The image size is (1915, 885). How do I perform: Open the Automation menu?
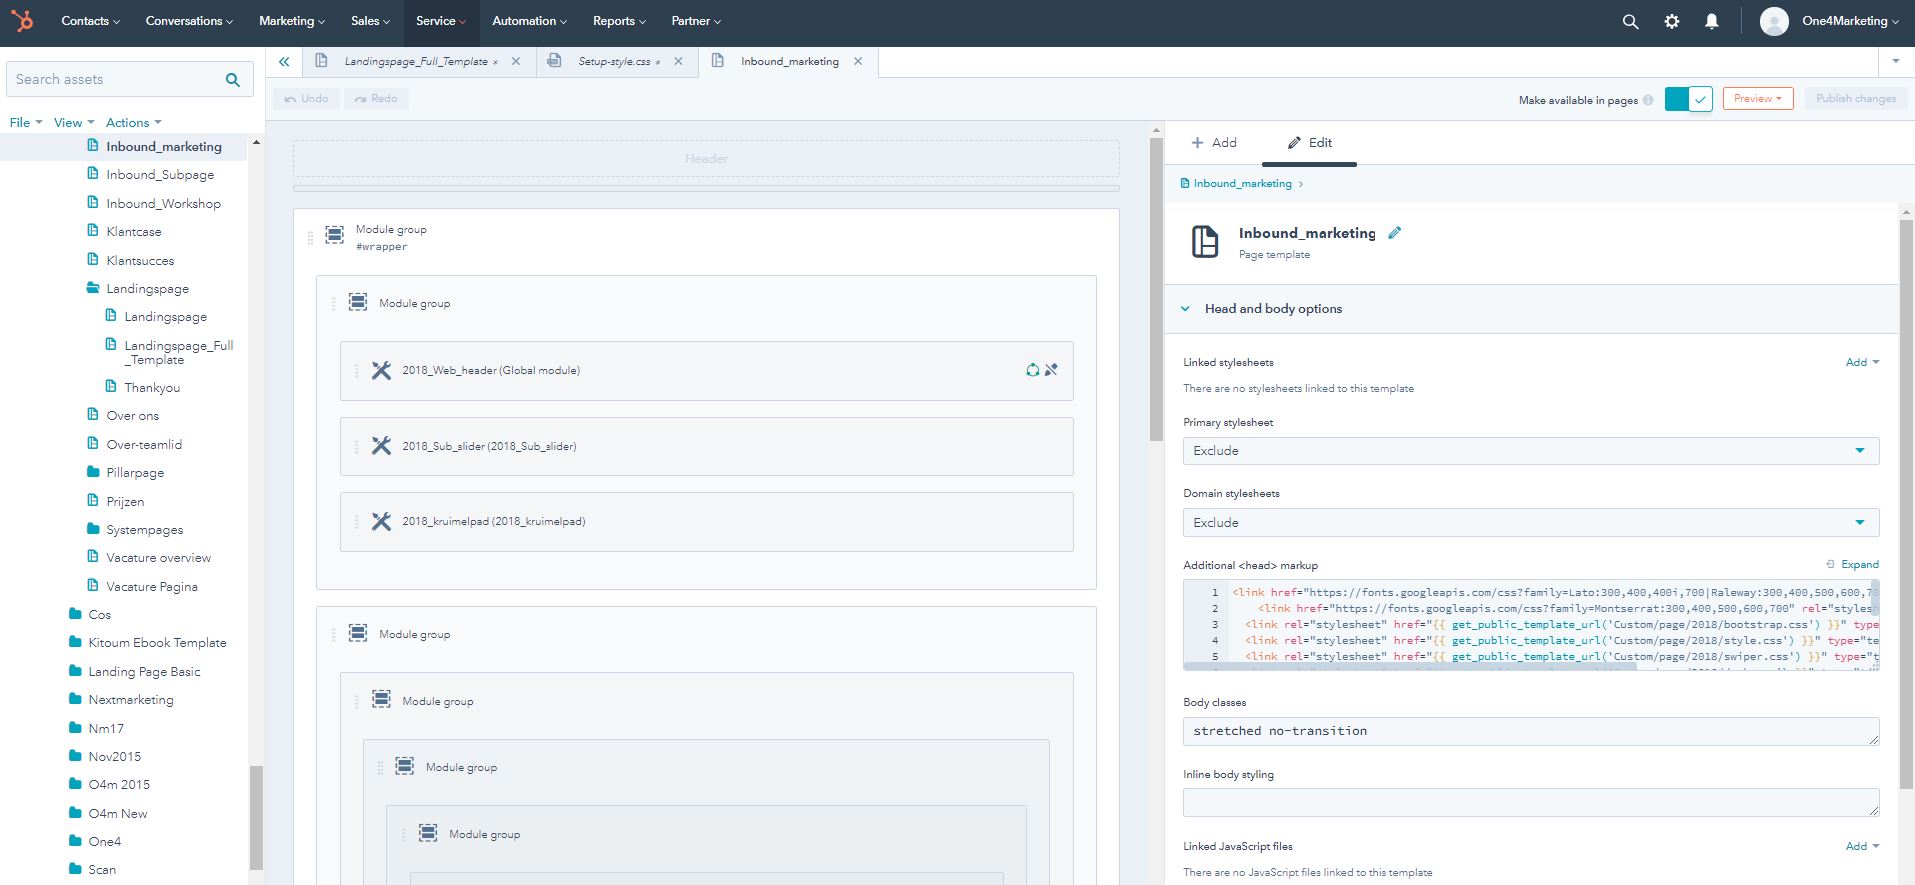[x=529, y=21]
